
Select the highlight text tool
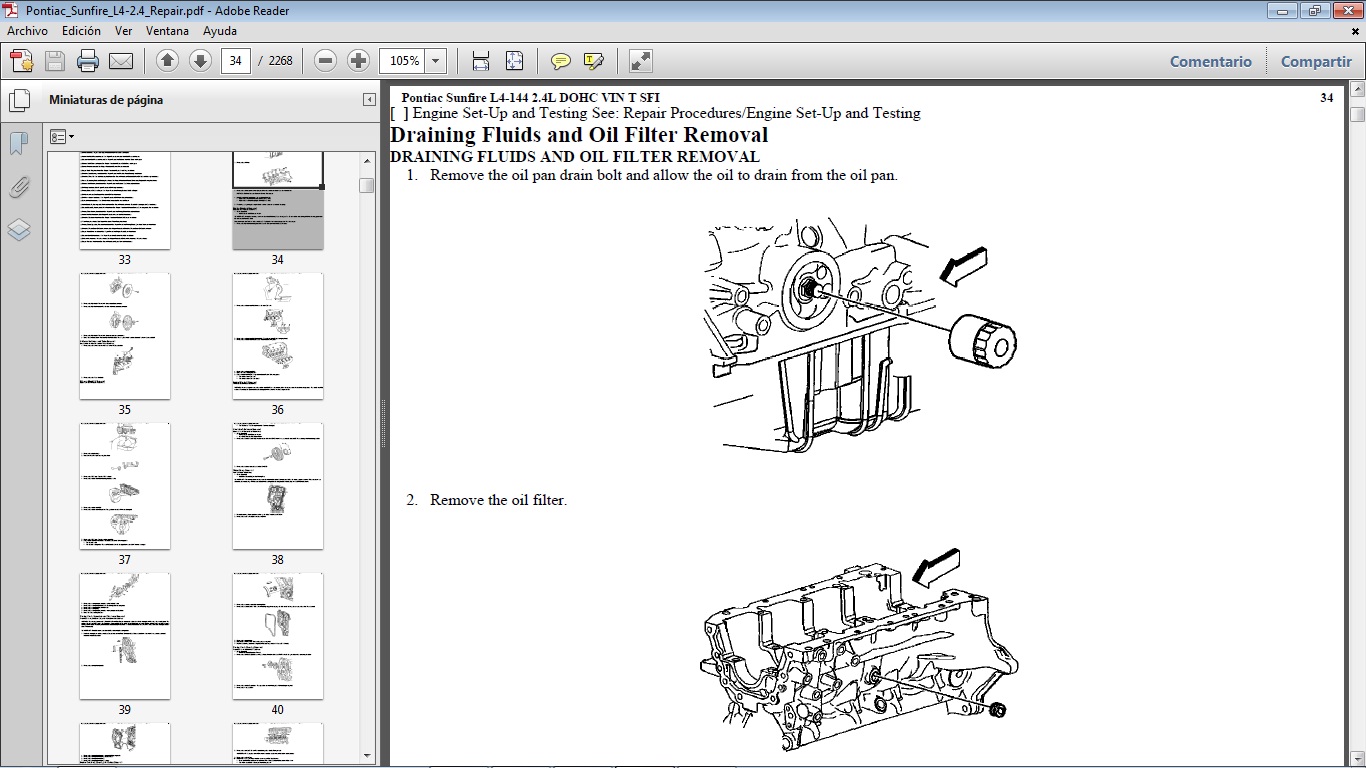pyautogui.click(x=594, y=61)
